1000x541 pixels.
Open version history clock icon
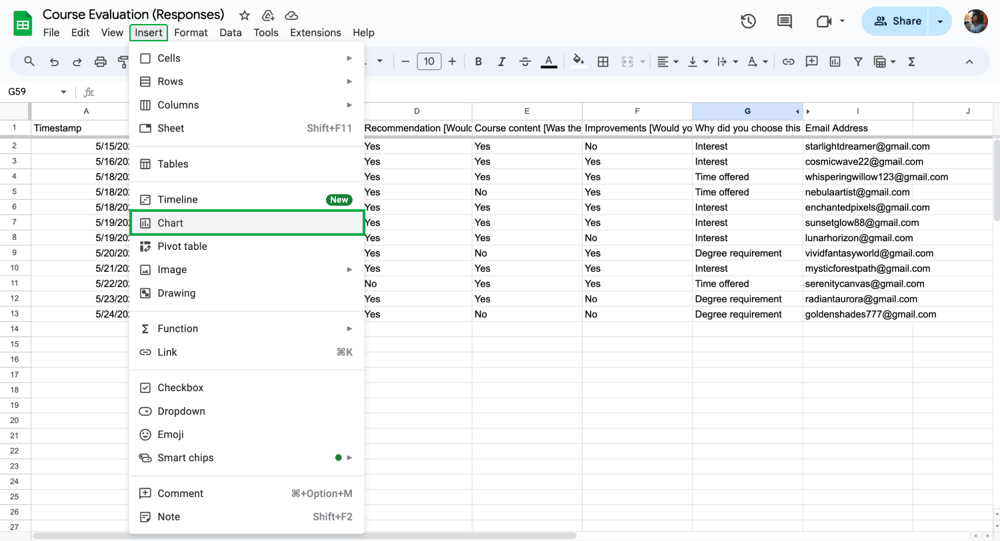(748, 21)
